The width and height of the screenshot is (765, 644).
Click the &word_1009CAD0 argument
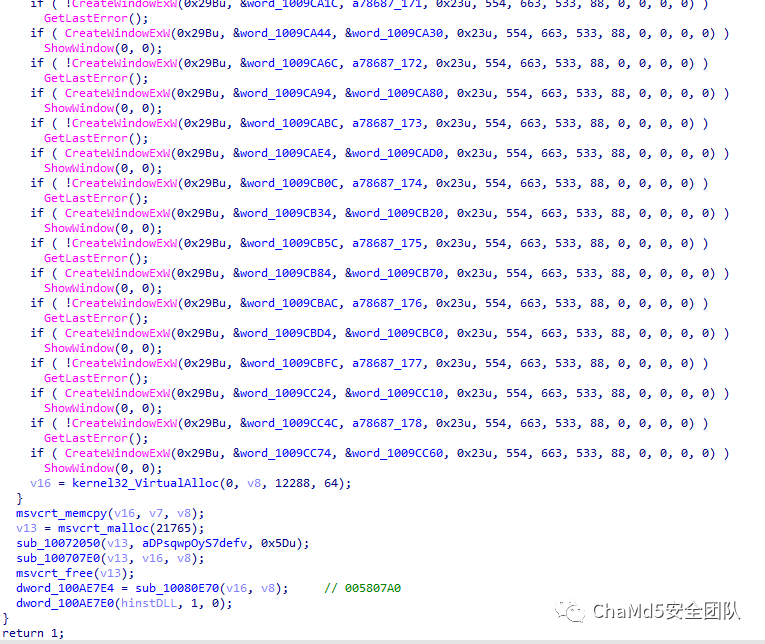(x=394, y=153)
